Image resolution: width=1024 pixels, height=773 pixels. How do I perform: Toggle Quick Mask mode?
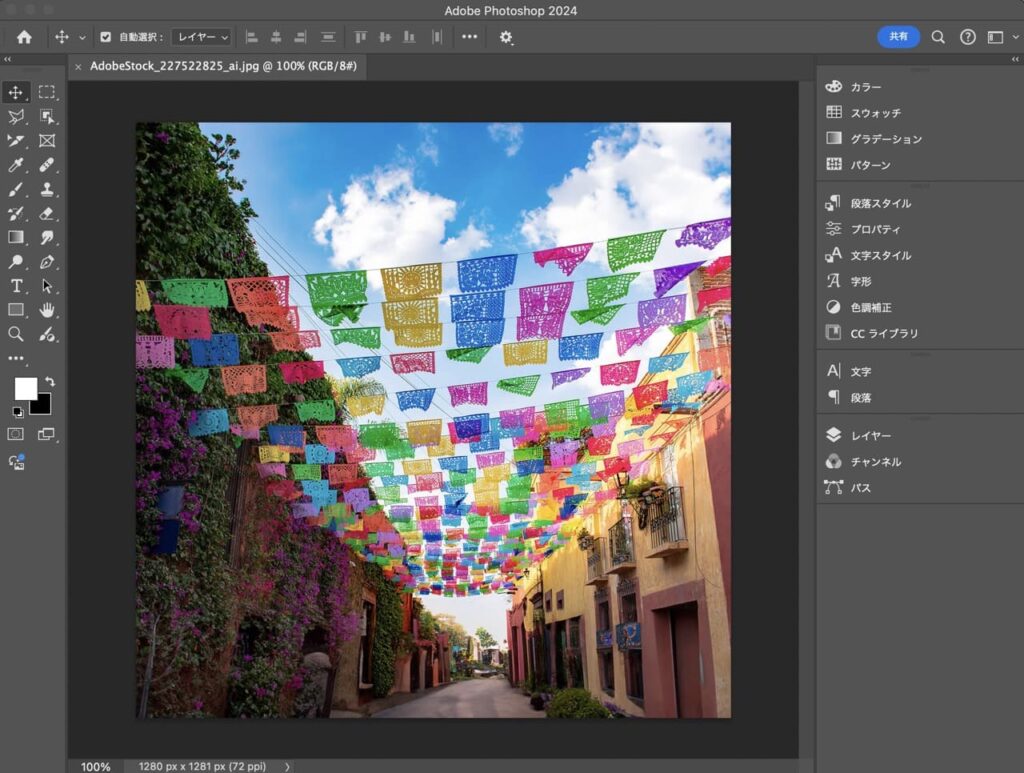16,434
